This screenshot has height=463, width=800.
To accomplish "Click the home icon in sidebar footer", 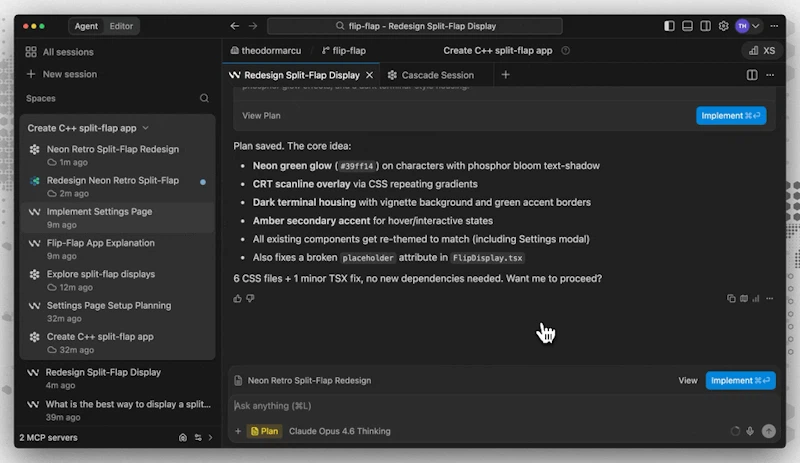I will pyautogui.click(x=183, y=437).
